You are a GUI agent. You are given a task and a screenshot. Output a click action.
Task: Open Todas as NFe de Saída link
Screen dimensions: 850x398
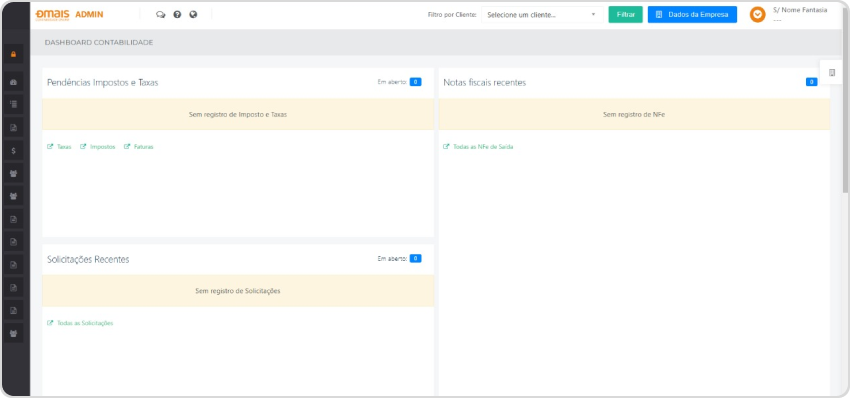coord(478,147)
